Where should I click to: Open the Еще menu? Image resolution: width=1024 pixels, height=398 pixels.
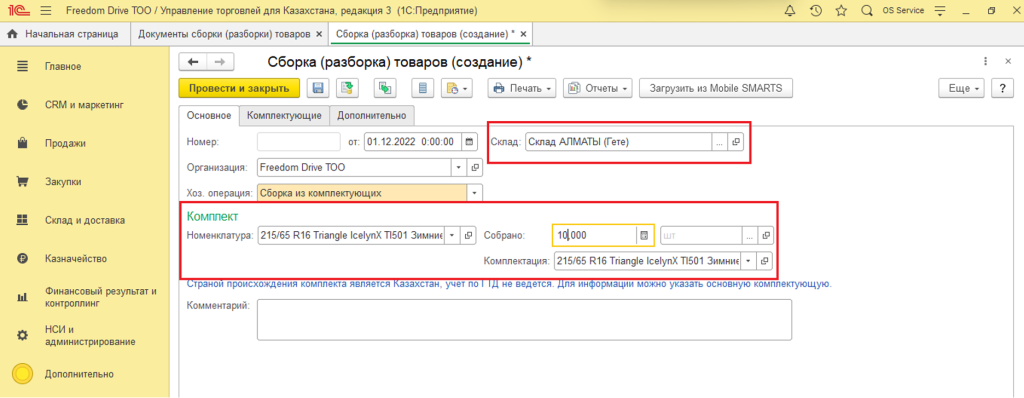pyautogui.click(x=961, y=88)
